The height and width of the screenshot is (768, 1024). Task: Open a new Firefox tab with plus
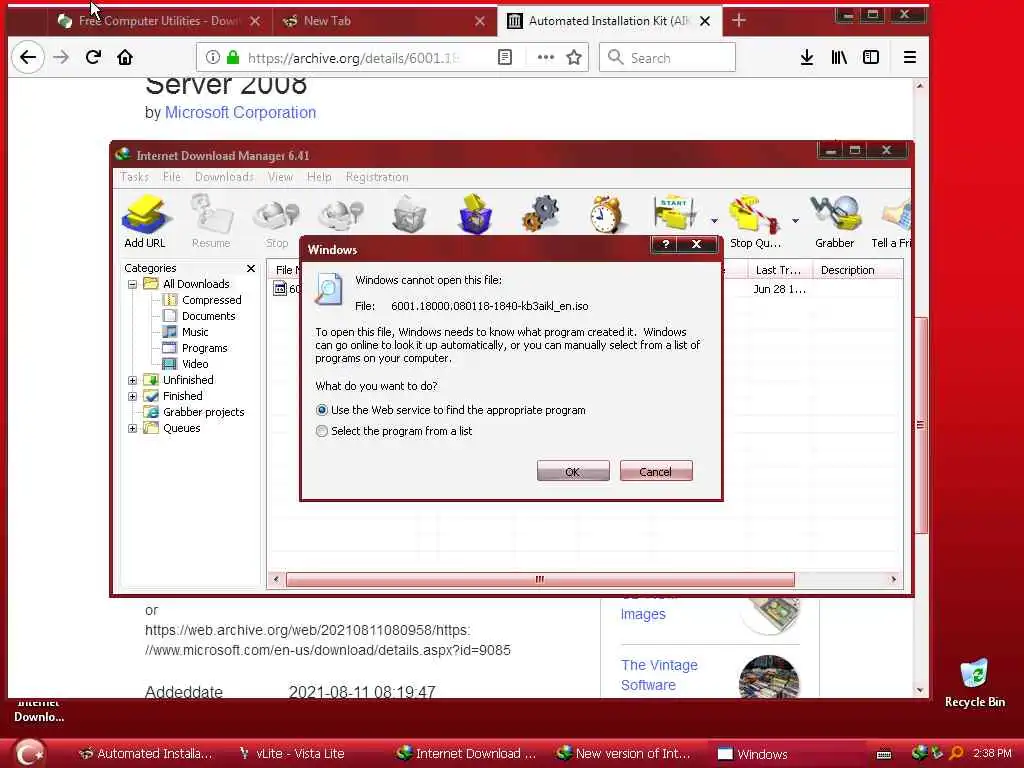point(739,21)
